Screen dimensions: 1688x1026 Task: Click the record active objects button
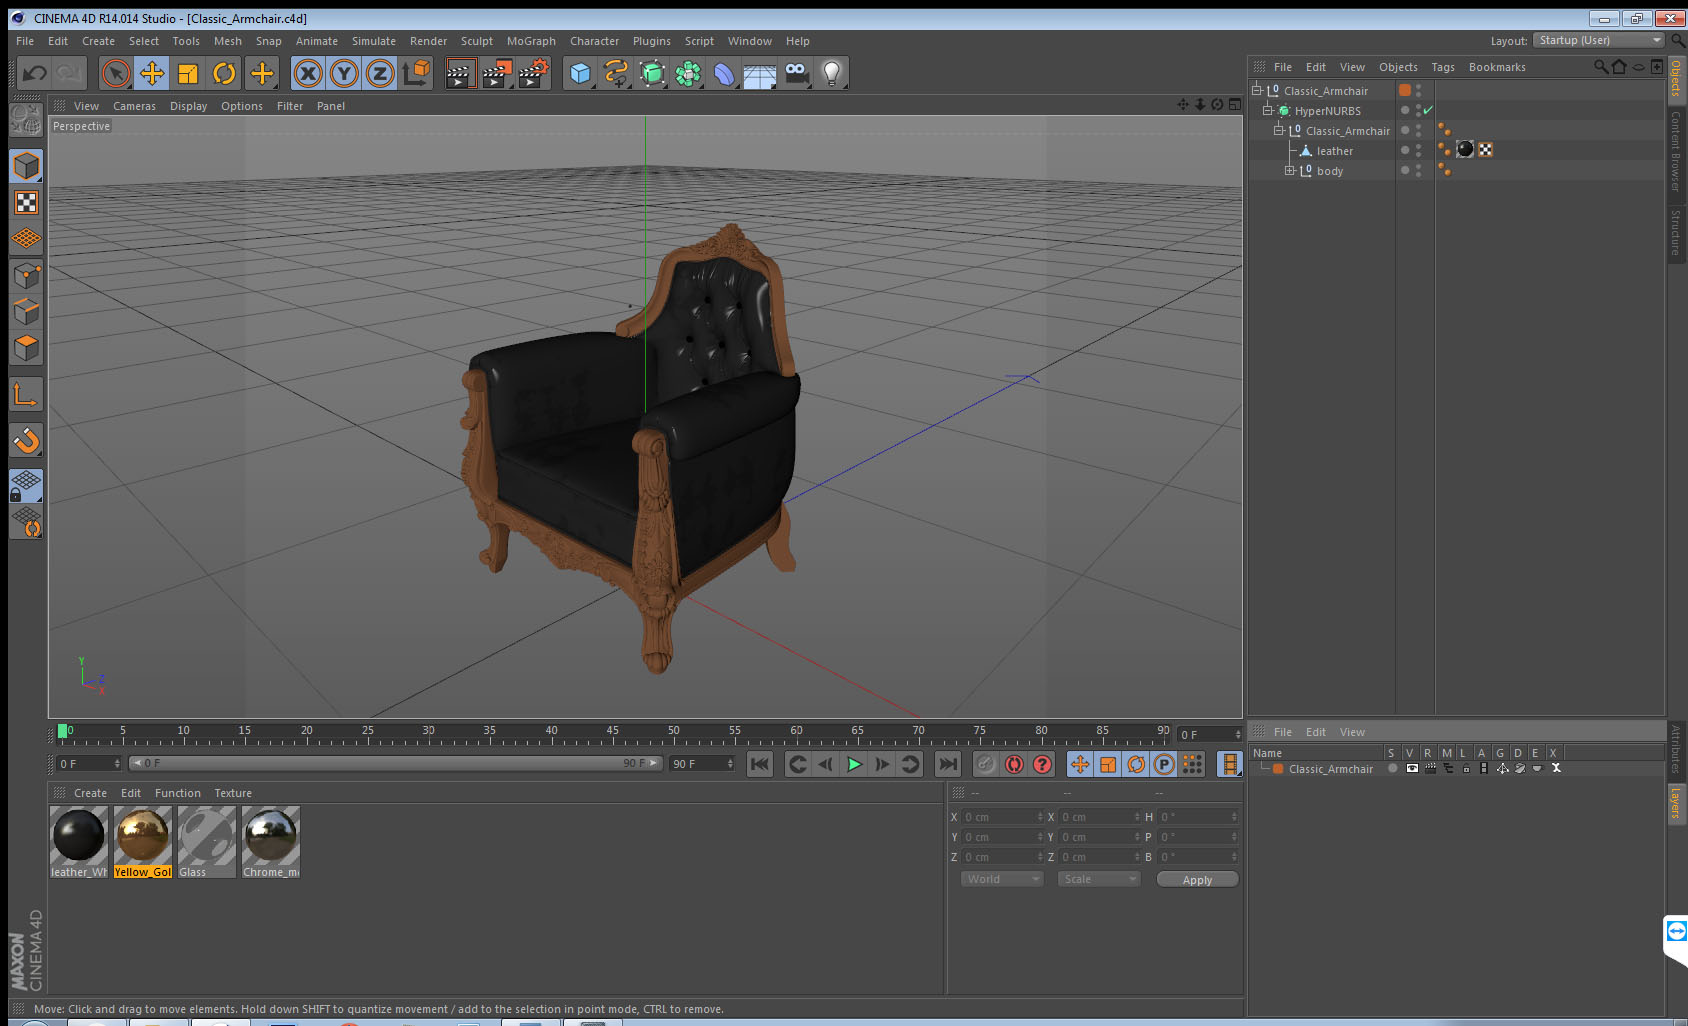pyautogui.click(x=986, y=764)
